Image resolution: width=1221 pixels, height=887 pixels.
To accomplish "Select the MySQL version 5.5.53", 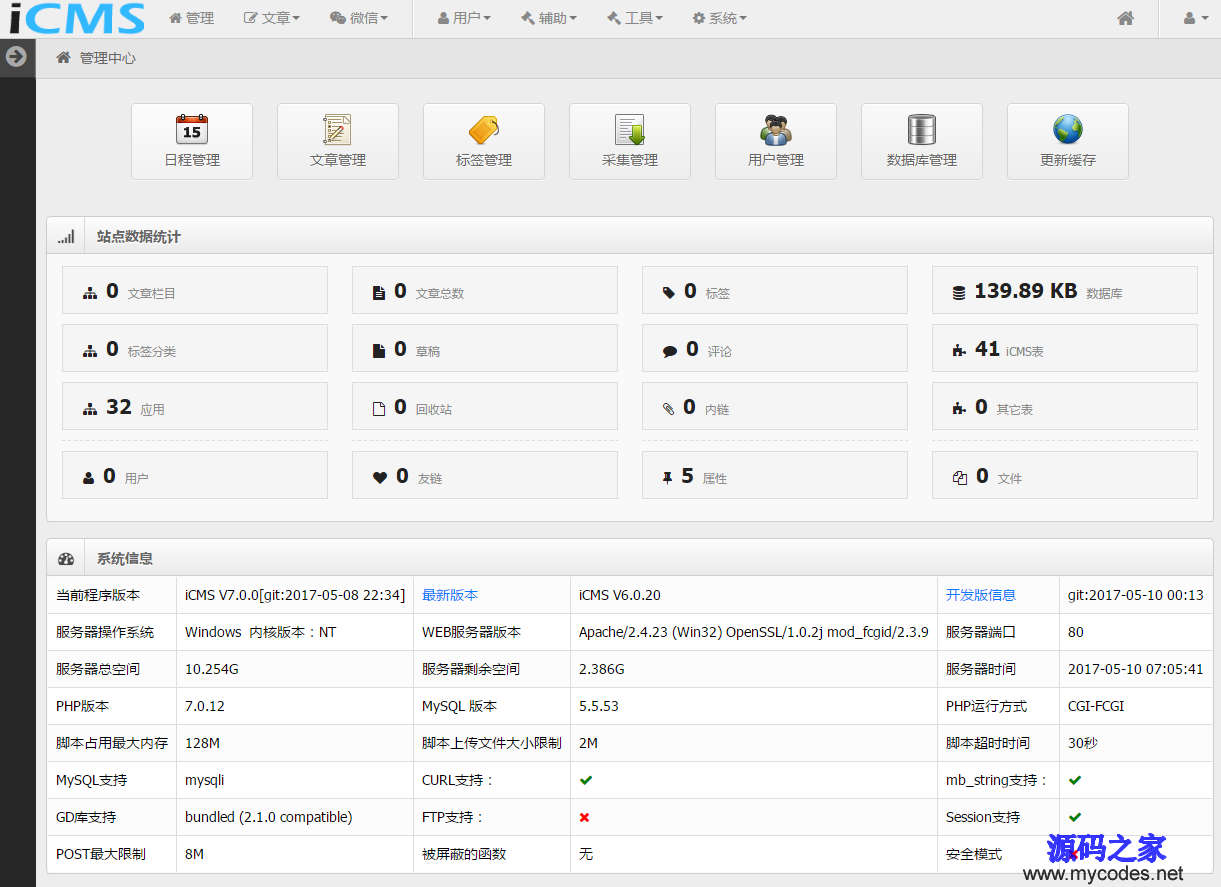I will click(x=599, y=706).
